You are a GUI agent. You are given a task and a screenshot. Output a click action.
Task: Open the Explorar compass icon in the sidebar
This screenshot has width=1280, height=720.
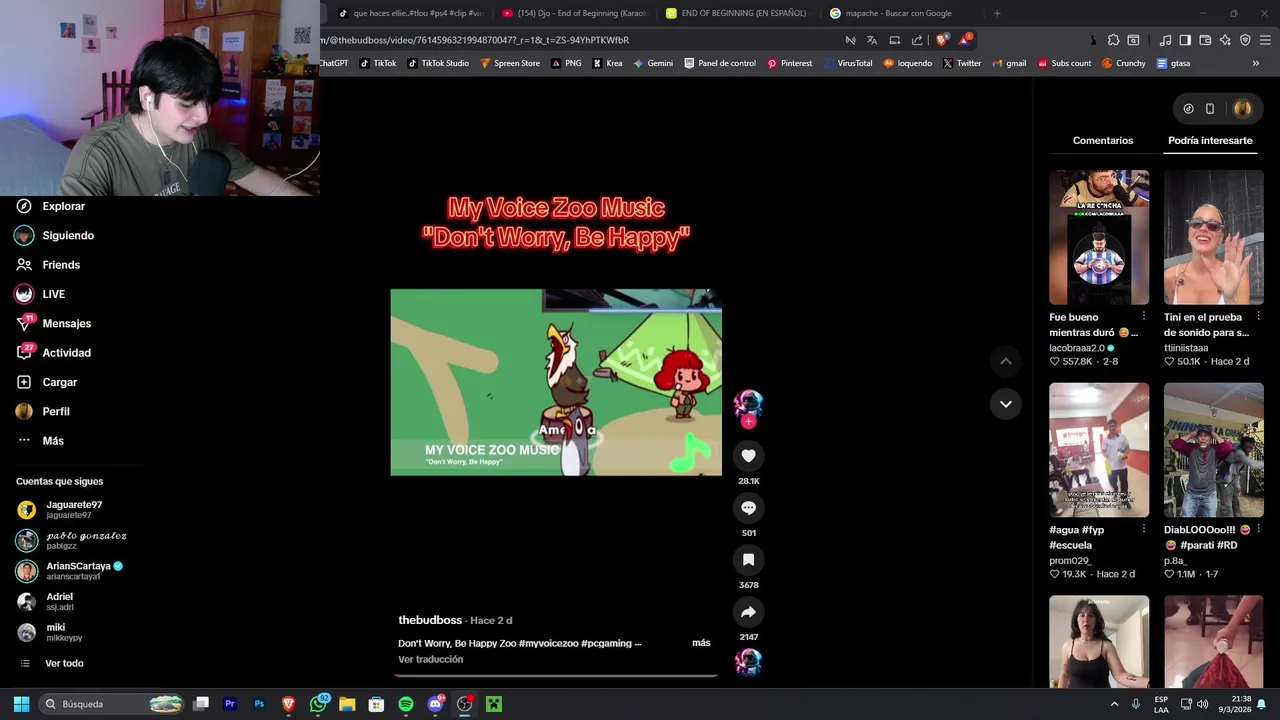[24, 206]
